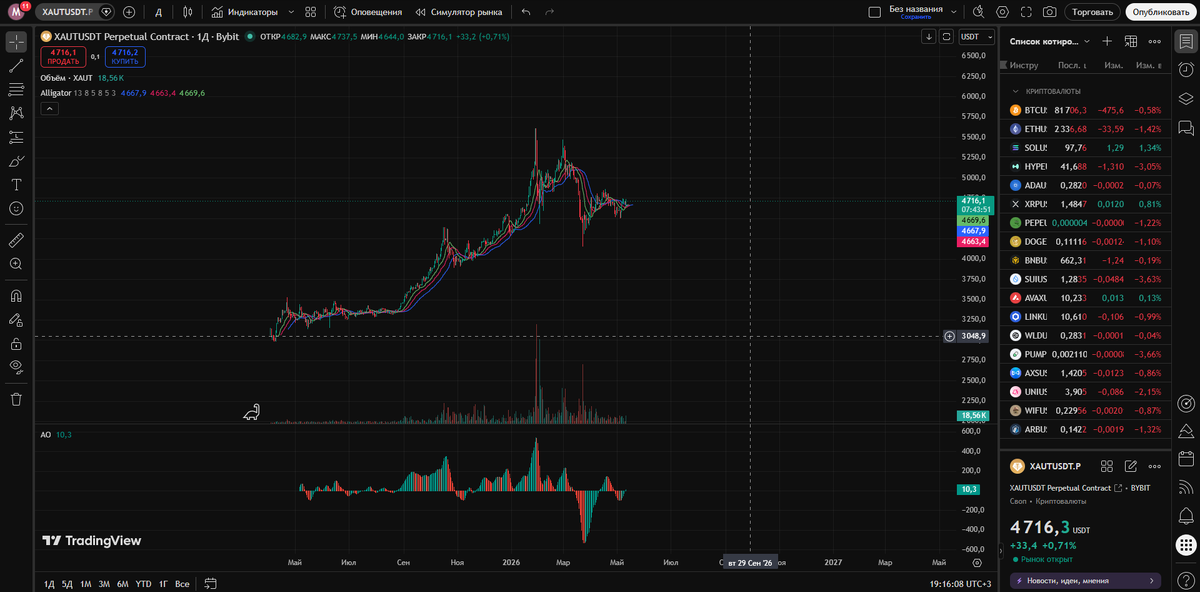Image resolution: width=1200 pixels, height=592 pixels.
Task: Toggle lock all drawings
Action: point(16,343)
